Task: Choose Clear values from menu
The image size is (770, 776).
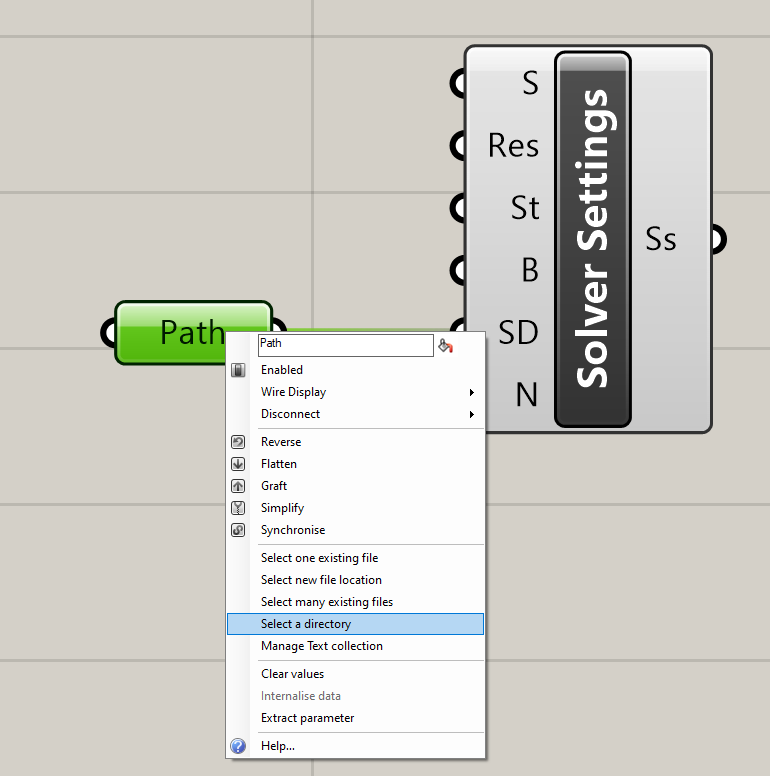Action: 292,674
